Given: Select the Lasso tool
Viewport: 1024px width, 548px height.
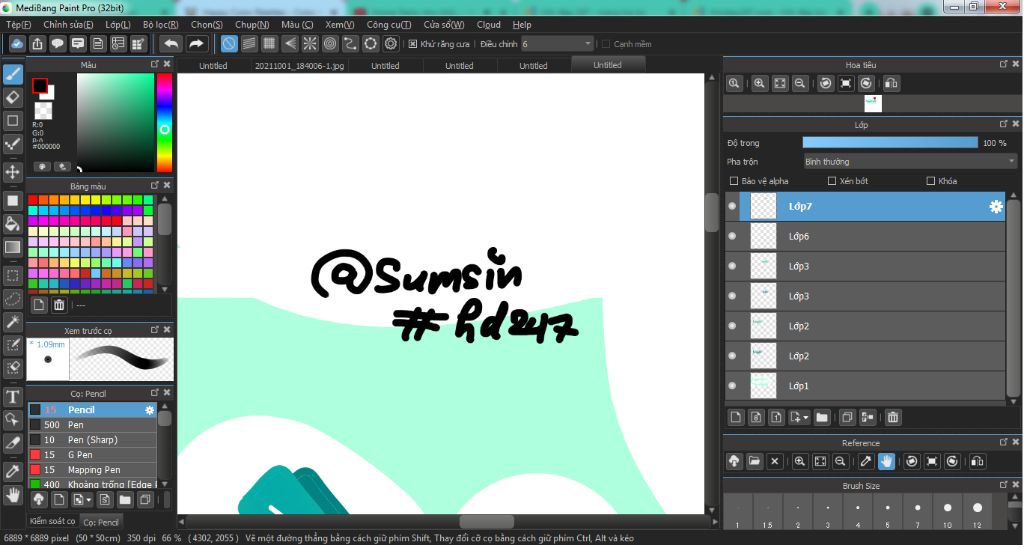Looking at the screenshot, I should (12, 299).
